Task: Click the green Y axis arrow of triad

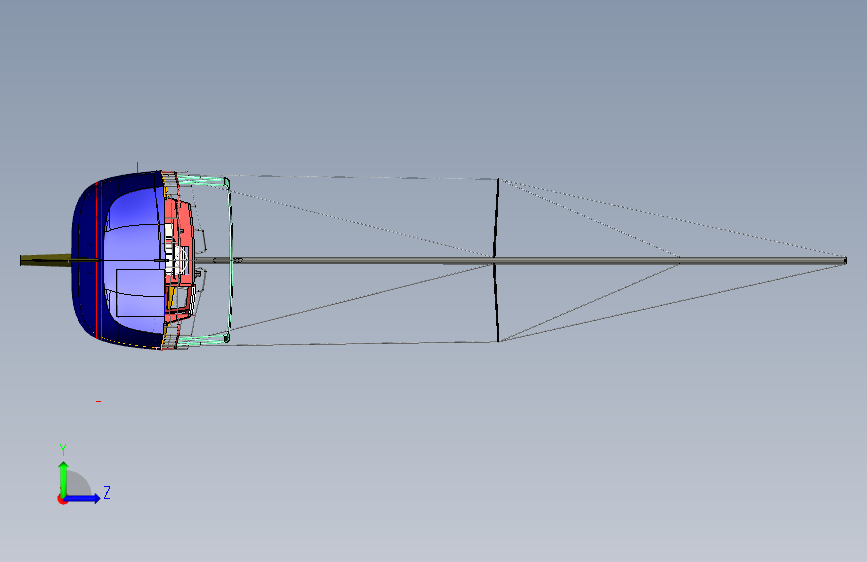Action: [64, 479]
